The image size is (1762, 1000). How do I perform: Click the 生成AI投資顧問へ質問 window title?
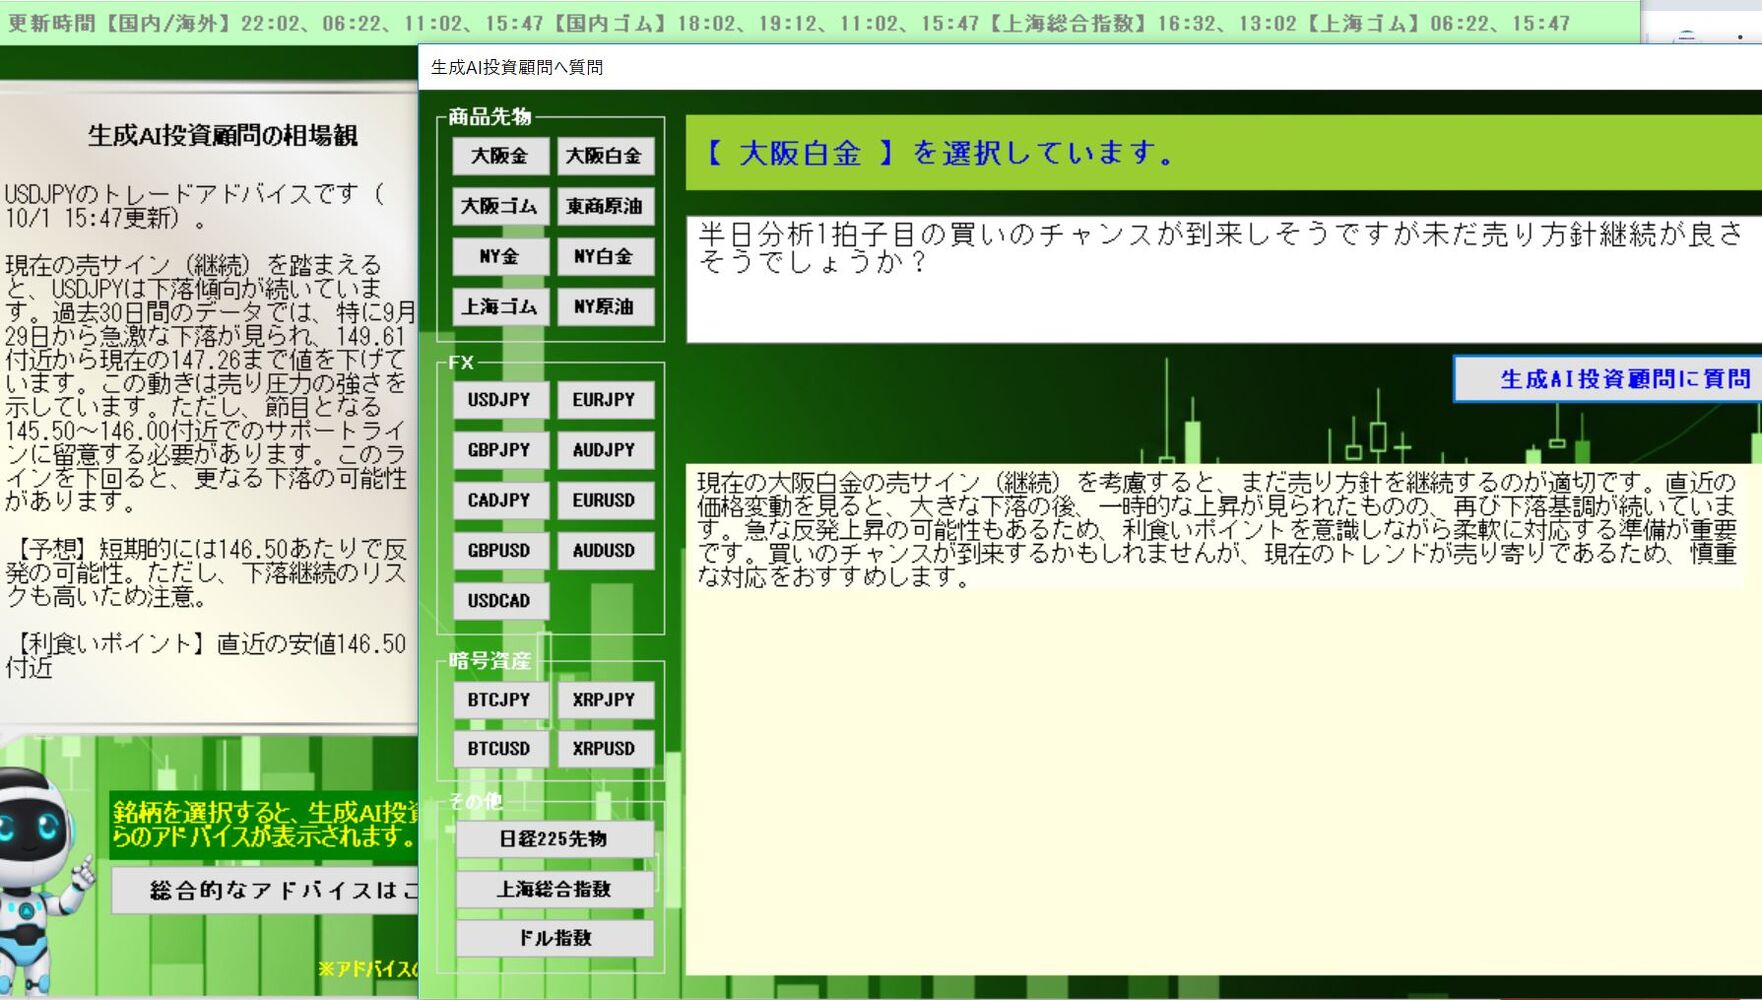517,67
